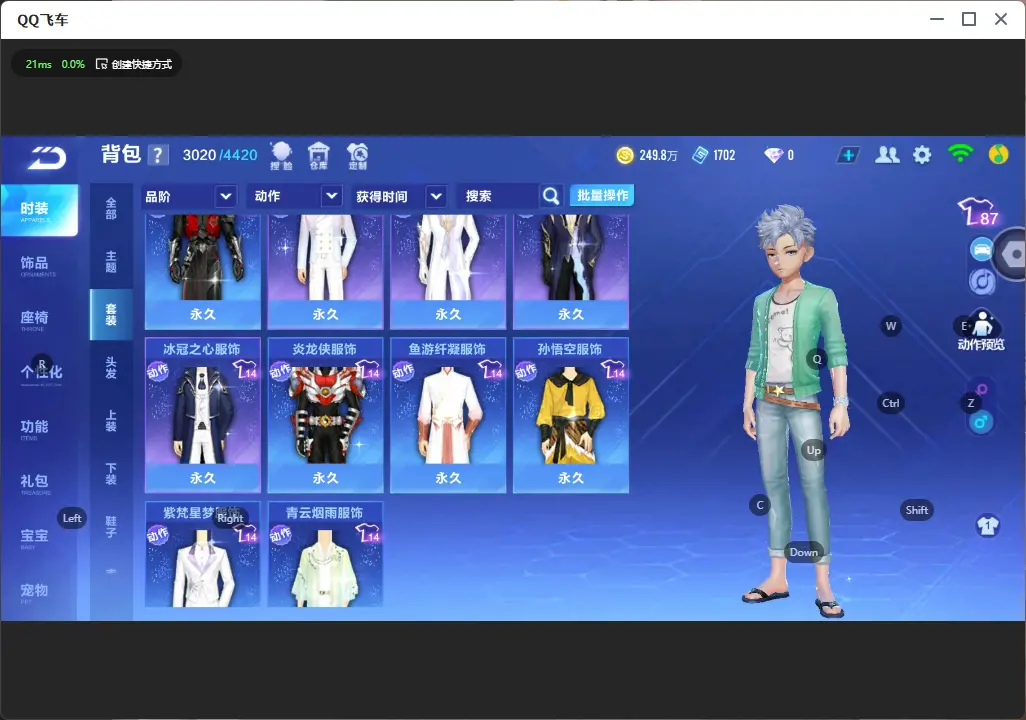
Task: Click the music note disc icon
Action: point(982,281)
